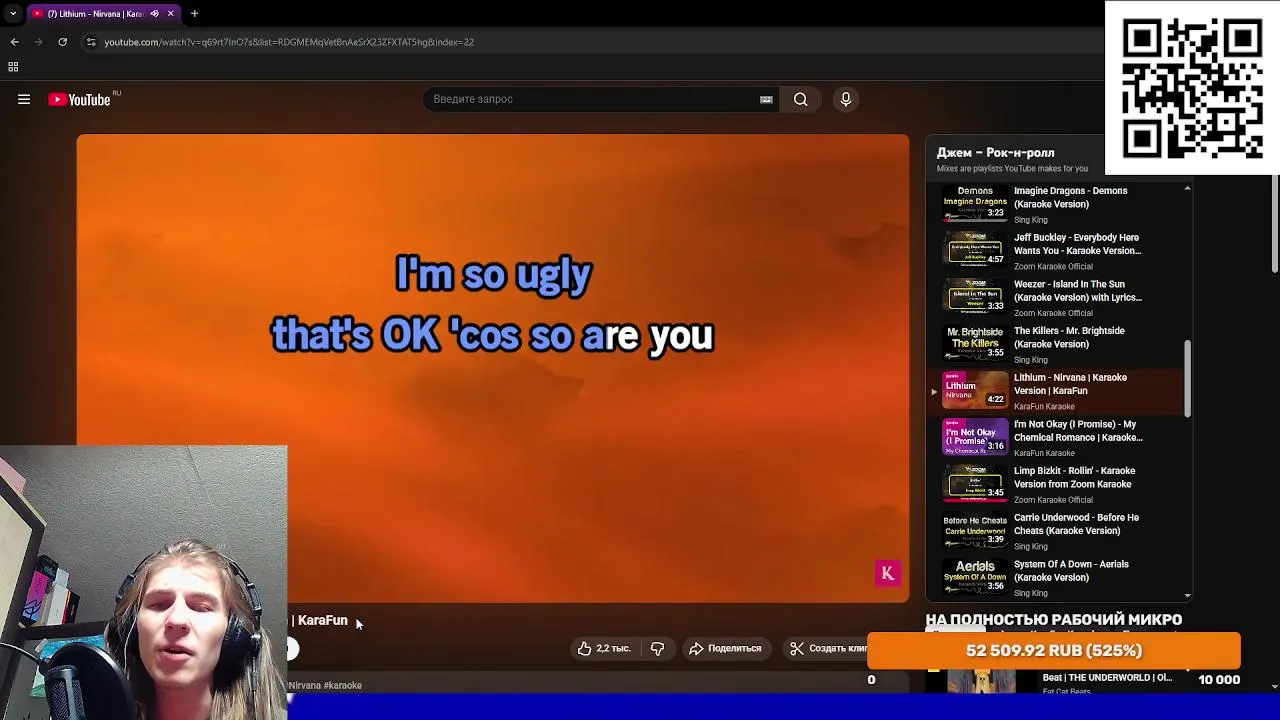Play Imagine Dragons - Demons karaoke
This screenshot has width=1280, height=720.
point(1070,197)
